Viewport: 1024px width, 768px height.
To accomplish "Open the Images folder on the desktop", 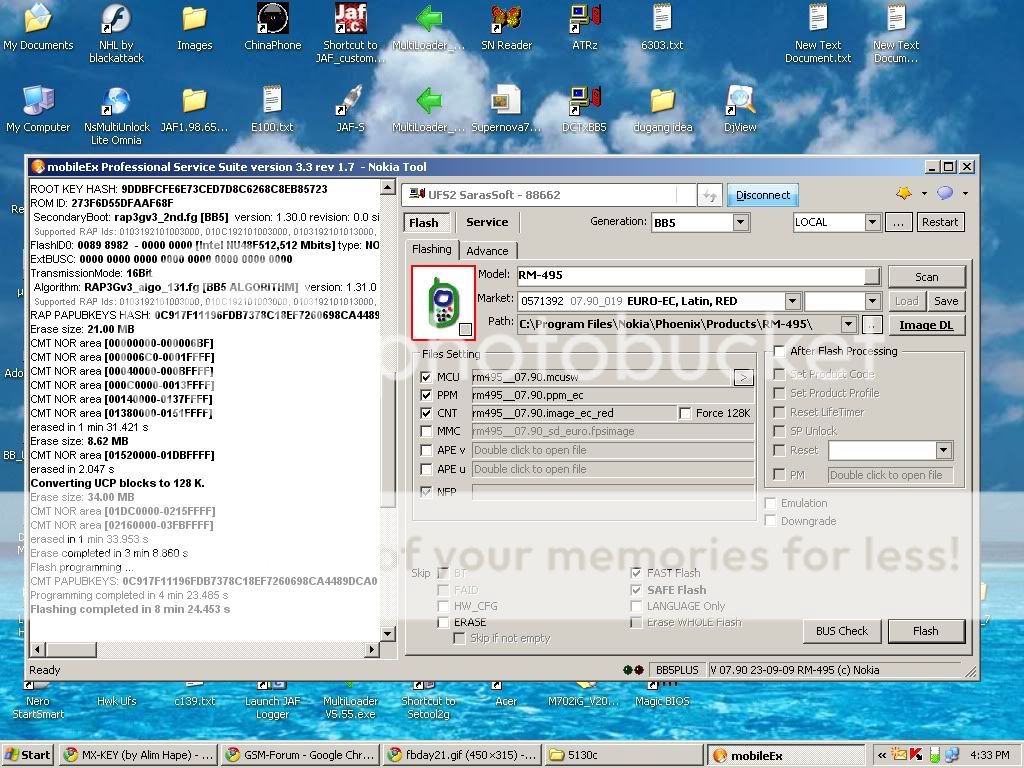I will (195, 27).
